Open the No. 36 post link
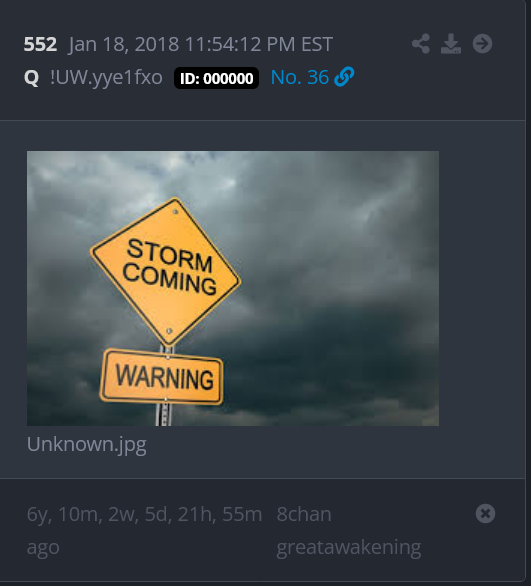531x586 pixels. [x=300, y=77]
